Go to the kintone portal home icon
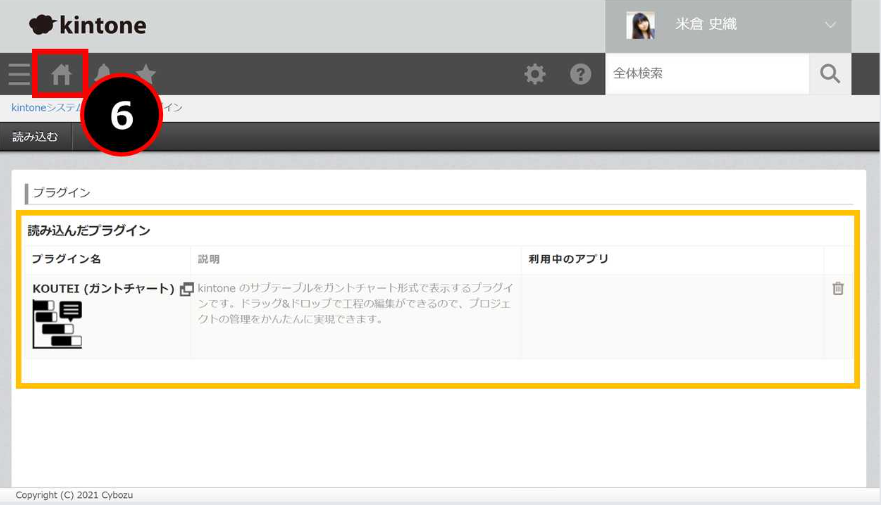881x505 pixels. point(61,74)
